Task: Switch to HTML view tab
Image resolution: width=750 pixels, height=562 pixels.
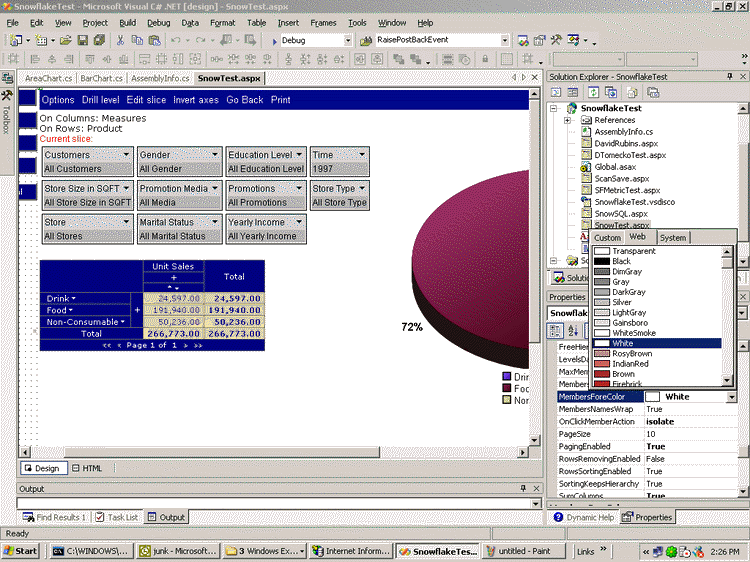Action: click(x=87, y=468)
